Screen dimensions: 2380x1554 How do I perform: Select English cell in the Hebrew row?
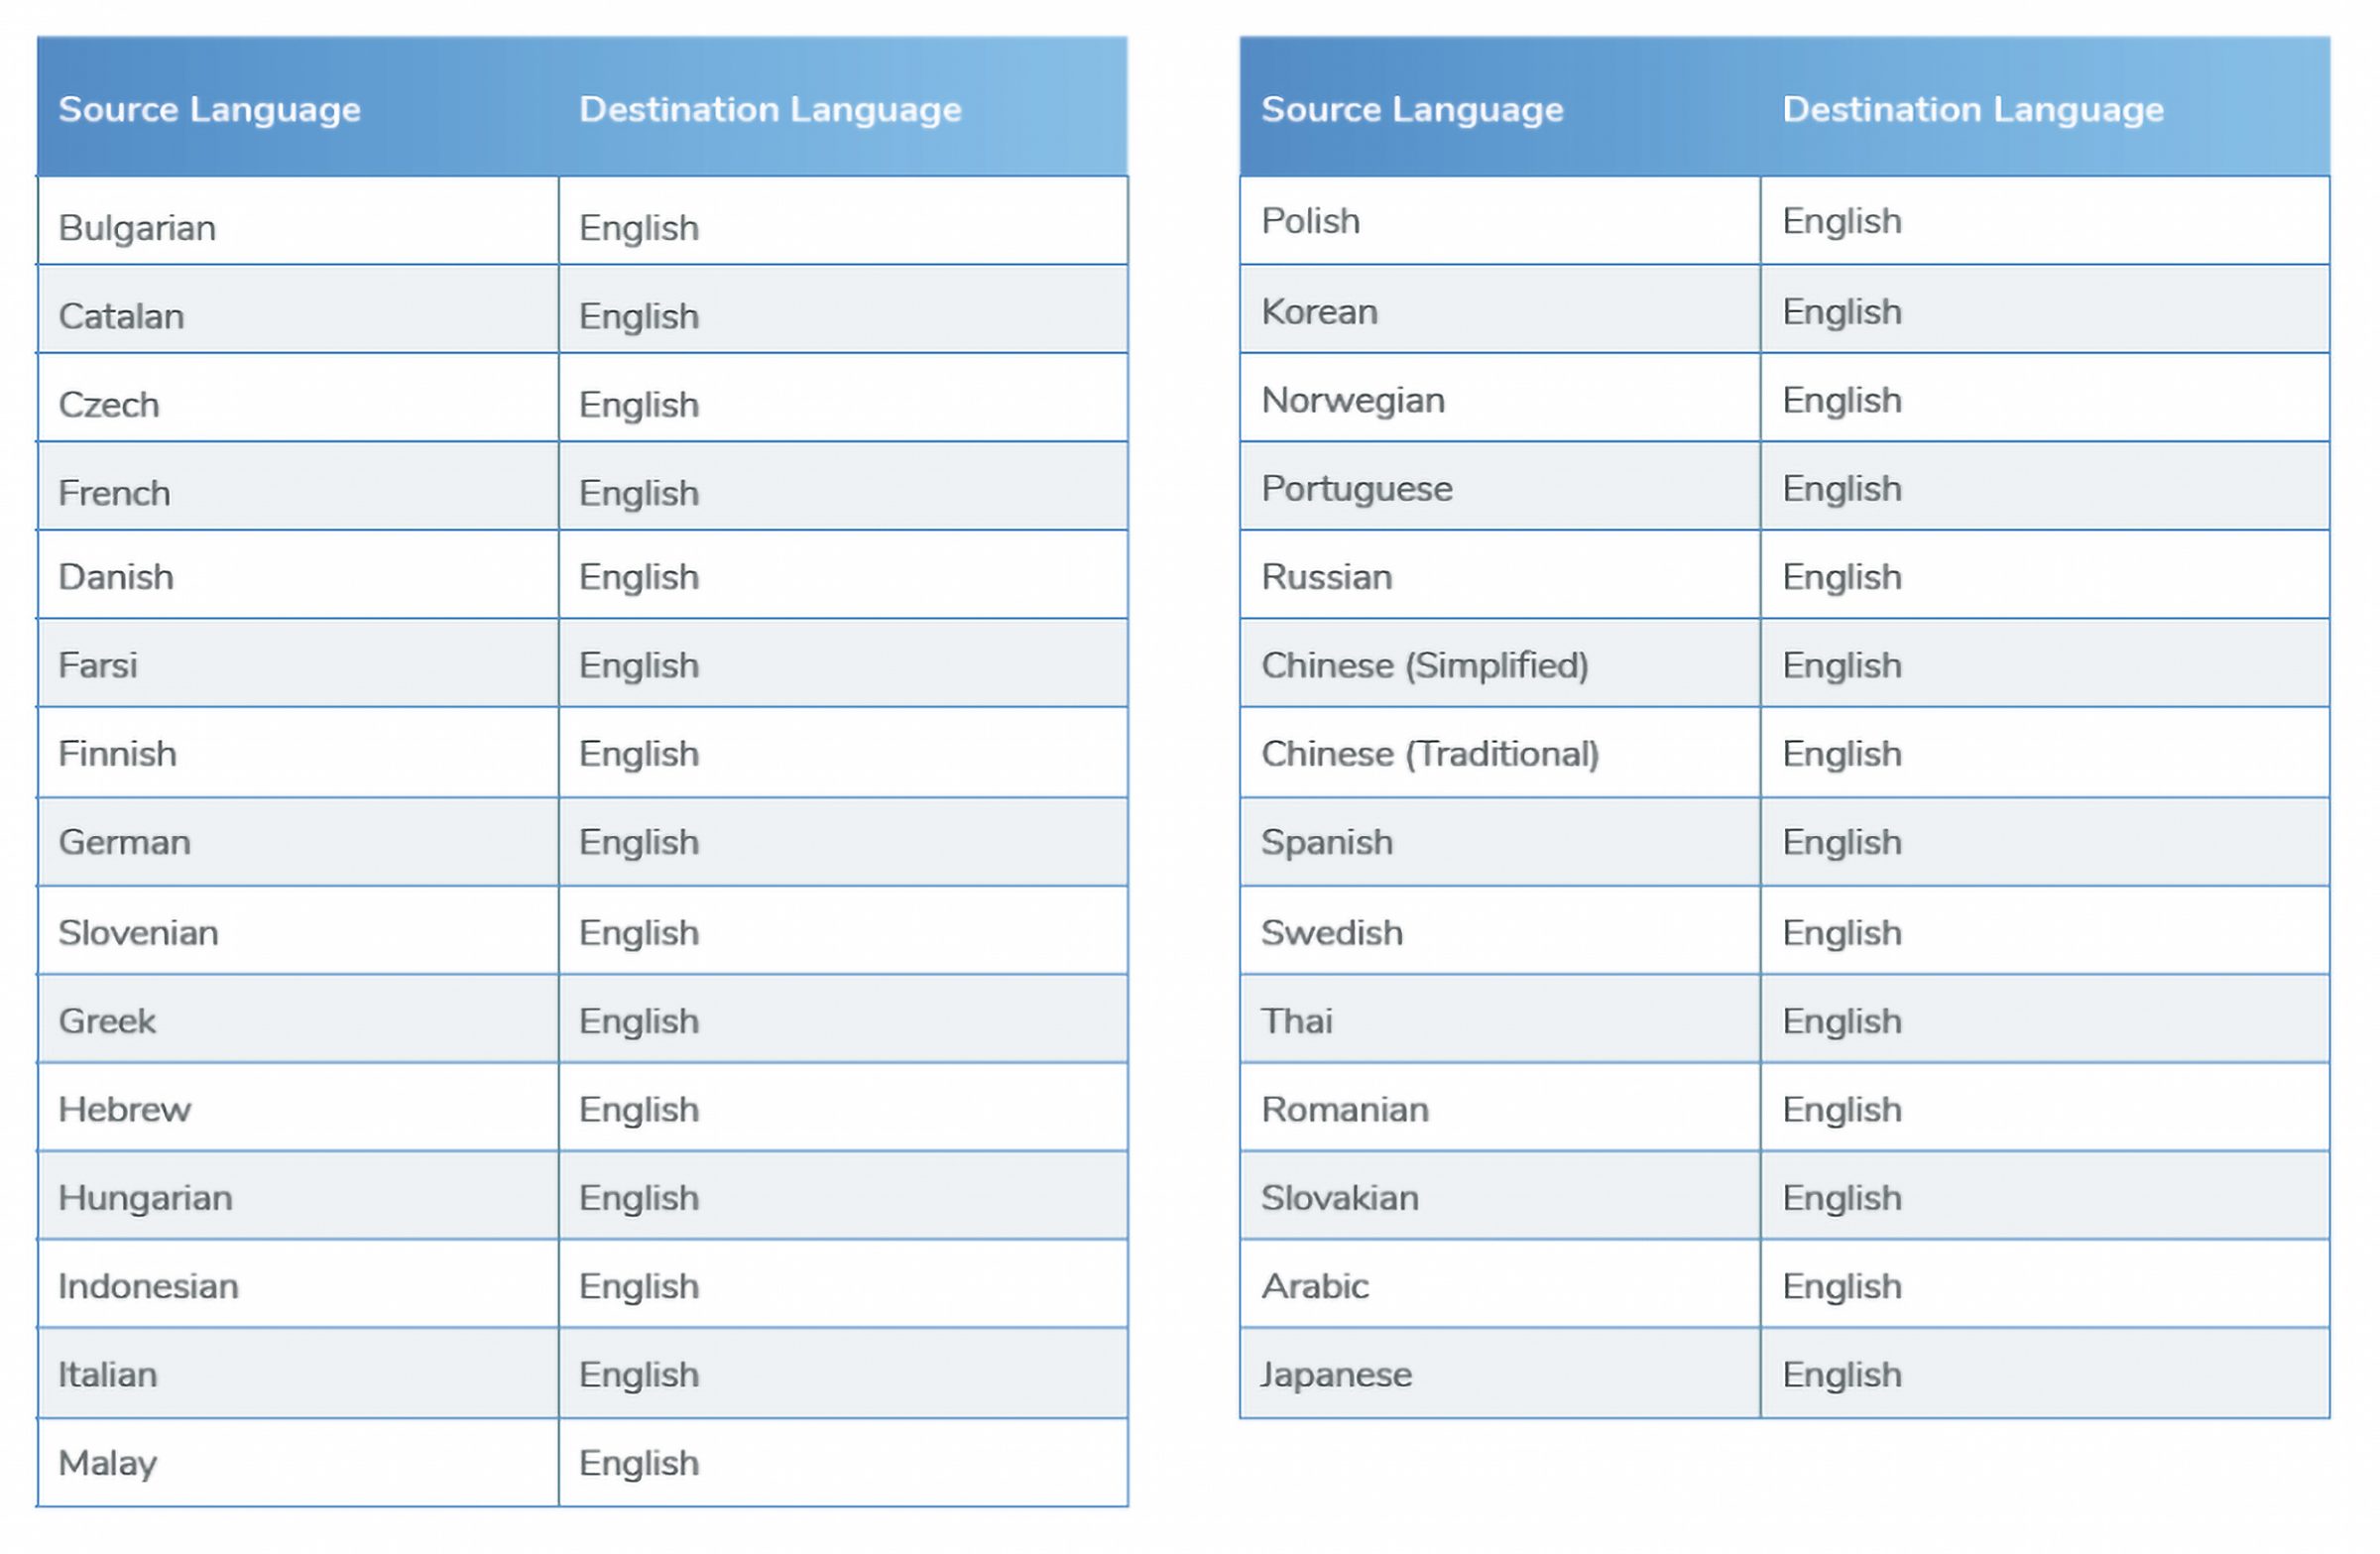click(843, 1107)
